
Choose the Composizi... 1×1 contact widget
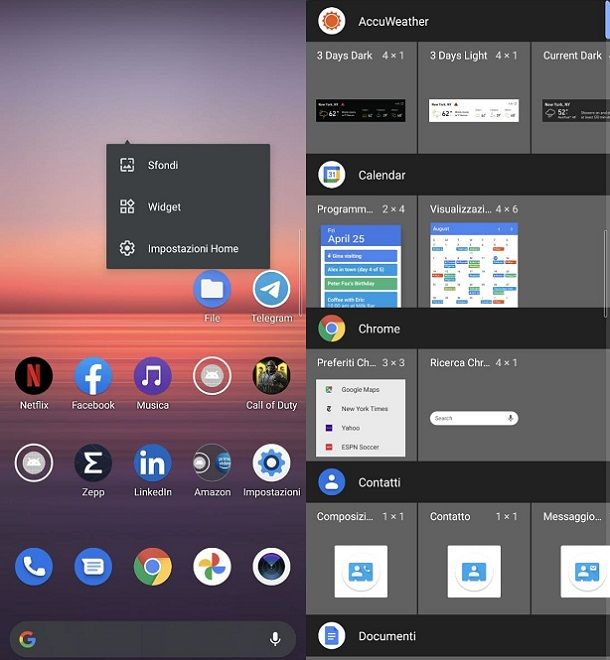click(x=361, y=559)
